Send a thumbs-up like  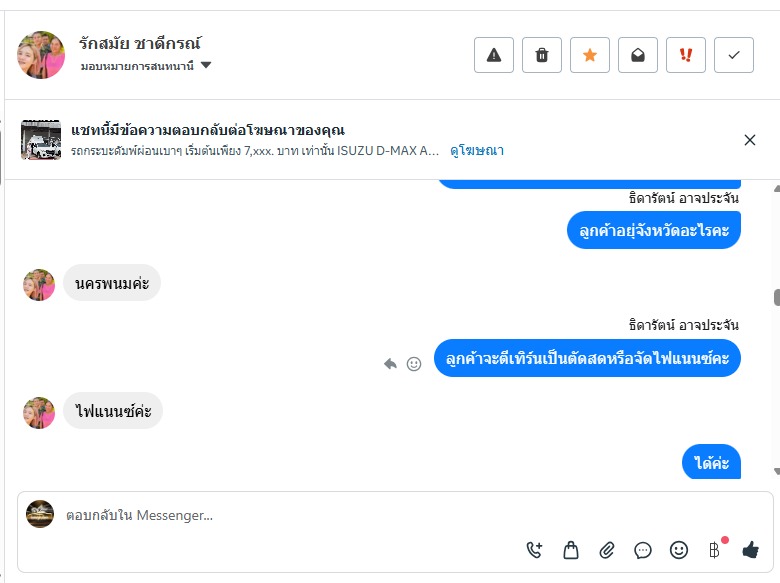(751, 549)
